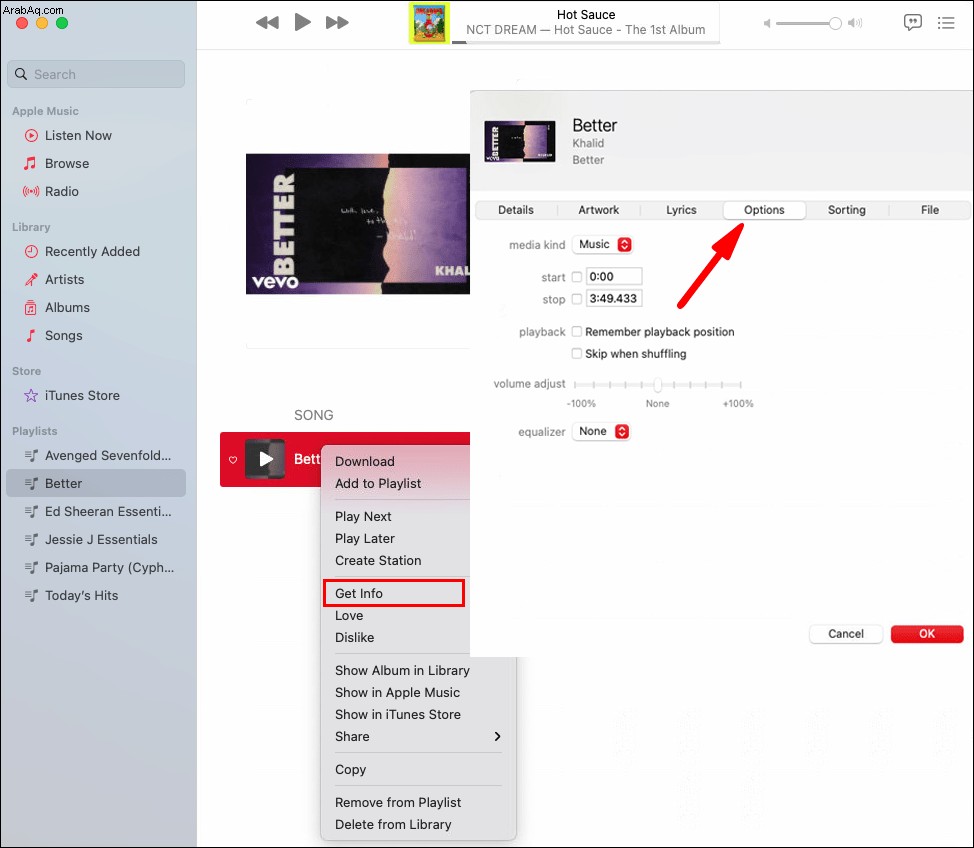This screenshot has width=974, height=848.
Task: Open the media kind Music dropdown
Action: point(603,245)
